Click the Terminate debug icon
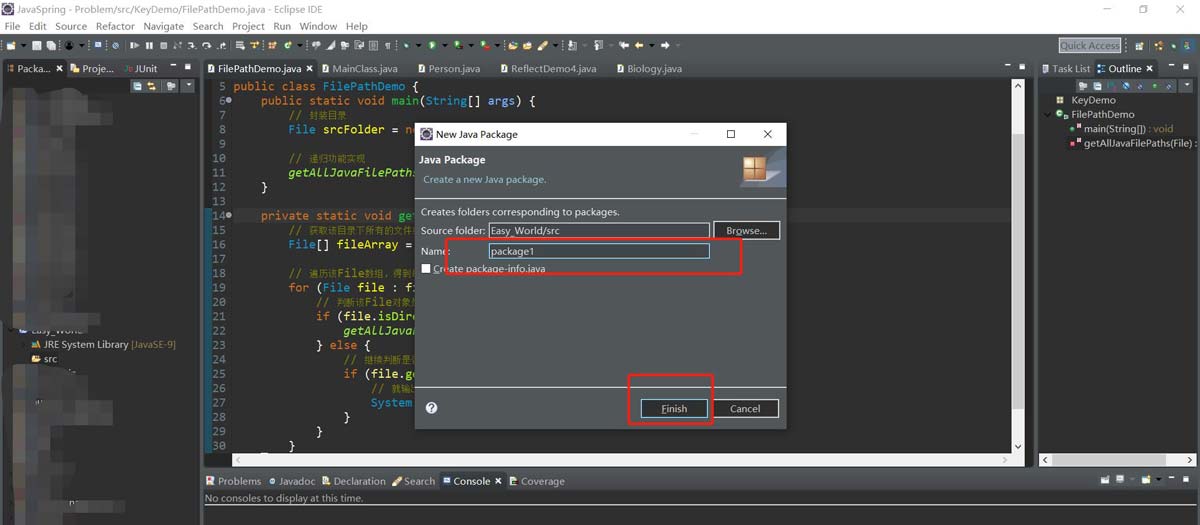The height and width of the screenshot is (525, 1200). [x=164, y=45]
